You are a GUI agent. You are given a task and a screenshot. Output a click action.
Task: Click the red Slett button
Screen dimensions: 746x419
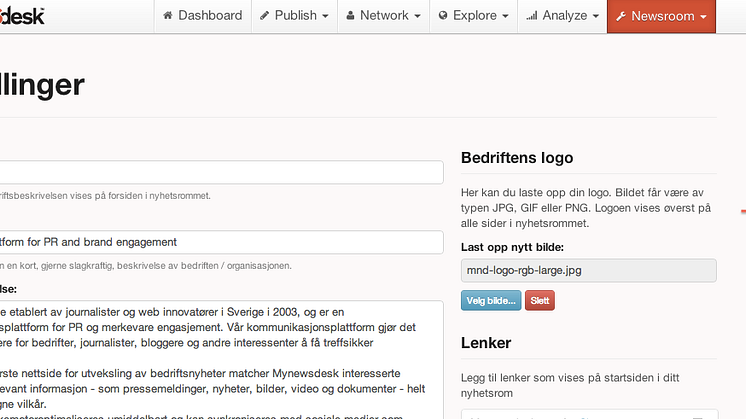540,301
